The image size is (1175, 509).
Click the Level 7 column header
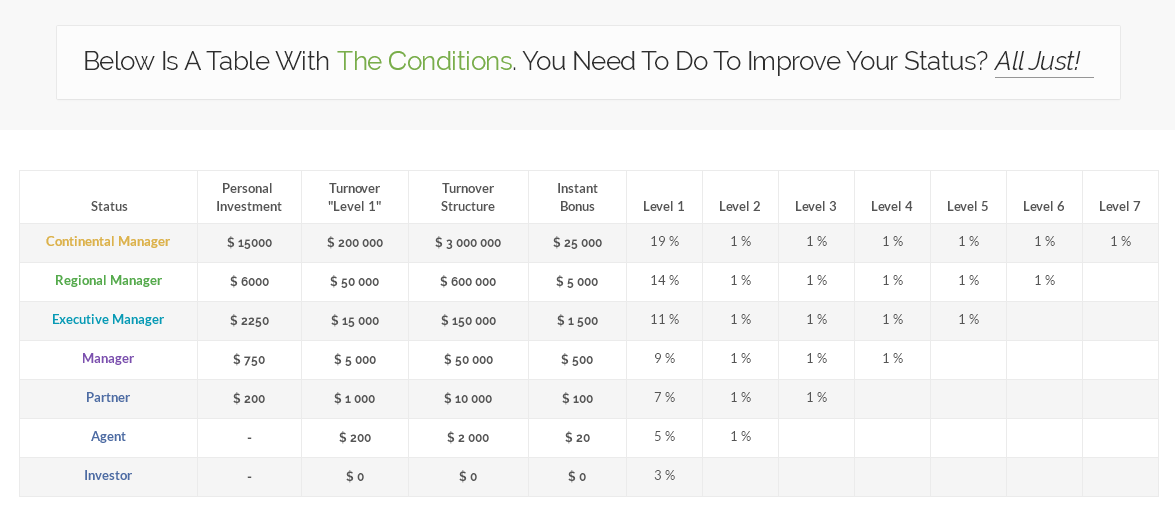tap(1119, 206)
